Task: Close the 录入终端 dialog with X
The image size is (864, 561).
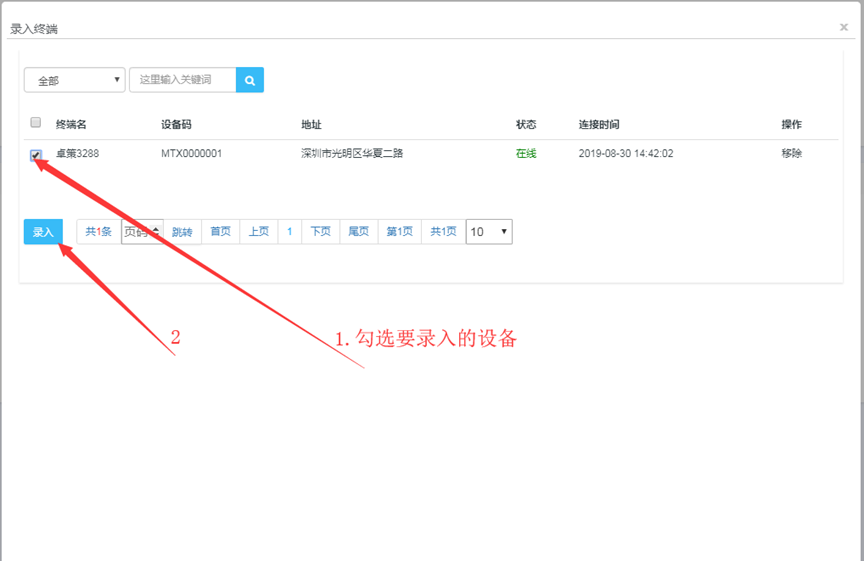Action: tap(844, 27)
